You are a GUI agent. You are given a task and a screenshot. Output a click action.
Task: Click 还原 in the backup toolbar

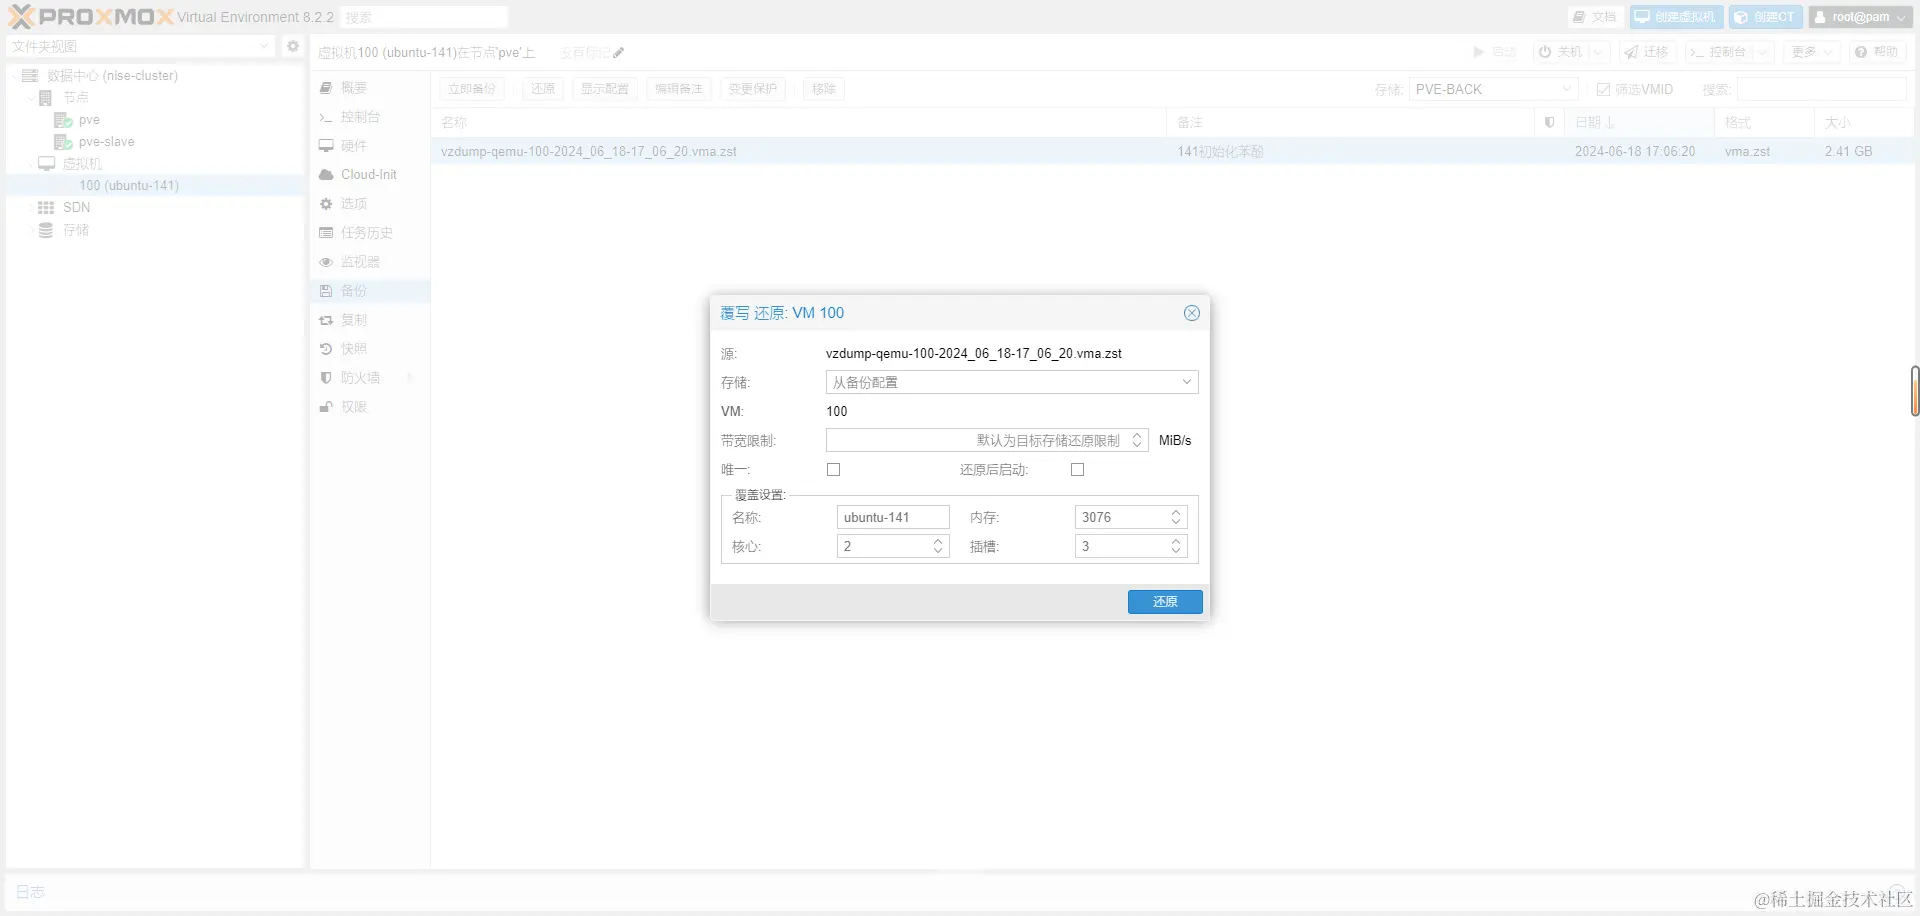click(543, 89)
